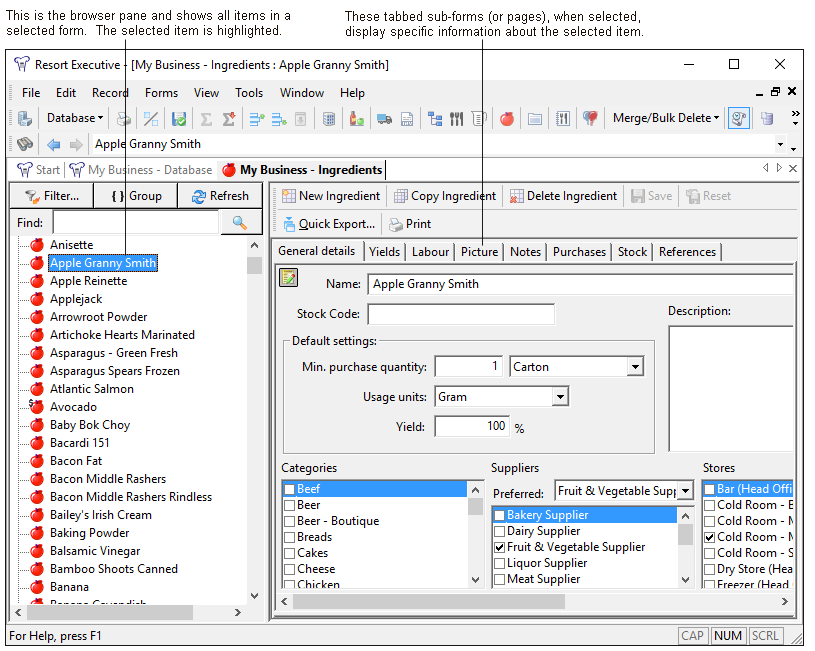Open the delivery truck toolbar icon
This screenshot has height=651, width=815.
pos(384,119)
